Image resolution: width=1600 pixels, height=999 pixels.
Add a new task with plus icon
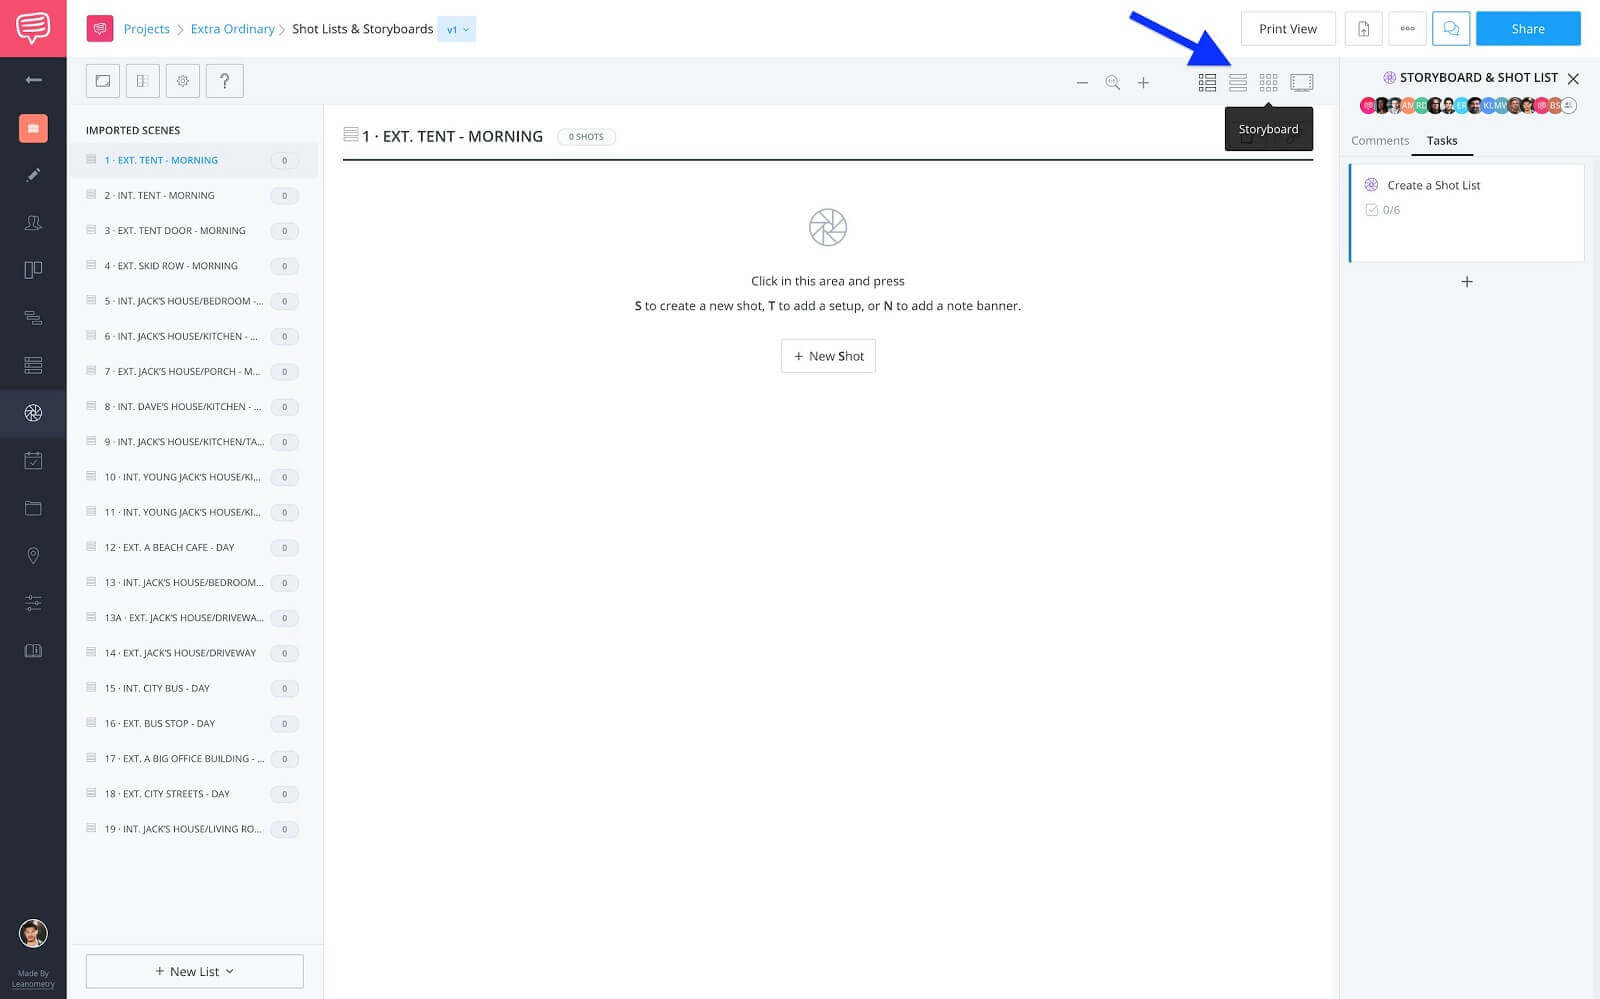pyautogui.click(x=1467, y=282)
